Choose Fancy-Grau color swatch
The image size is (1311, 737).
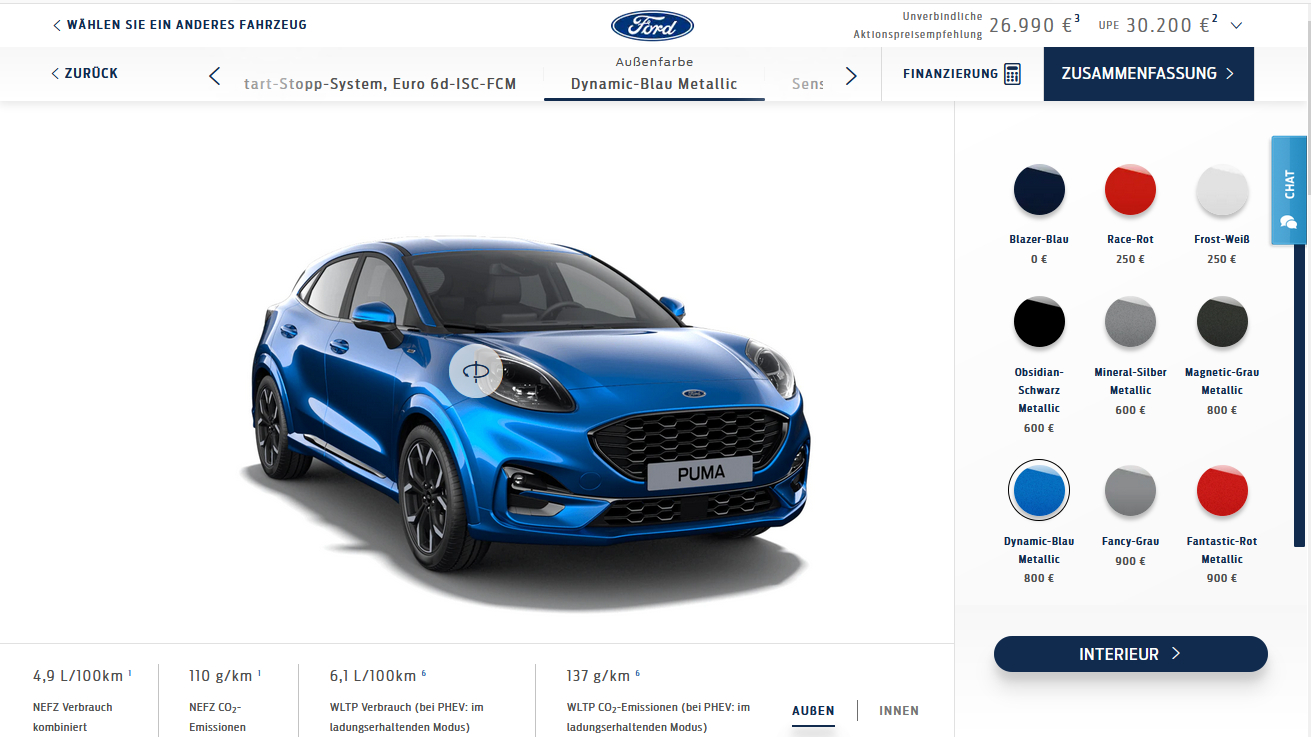1130,491
